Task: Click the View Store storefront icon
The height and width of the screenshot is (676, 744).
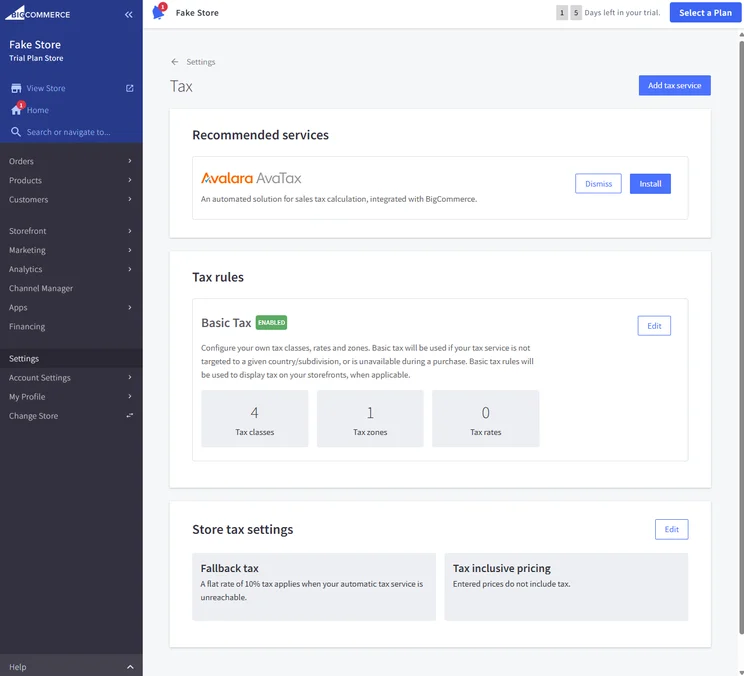Action: [16, 88]
